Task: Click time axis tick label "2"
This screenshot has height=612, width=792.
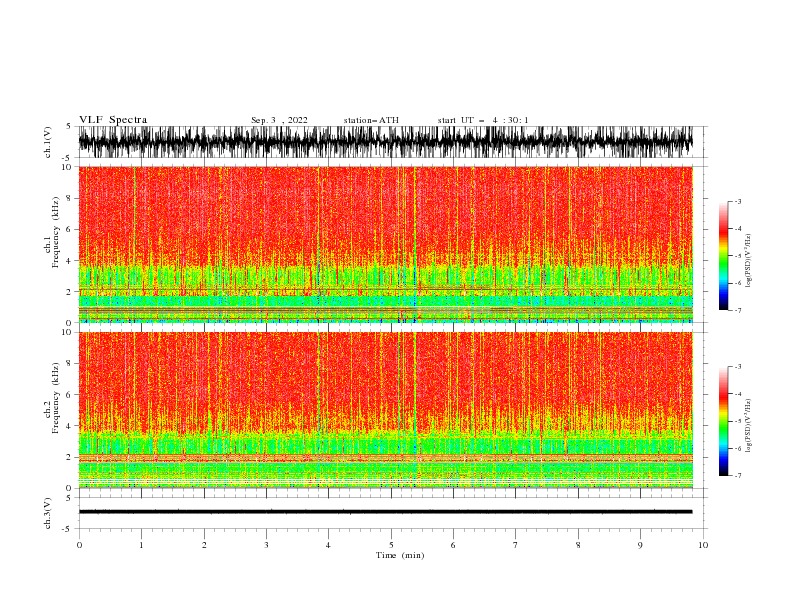Action: point(204,545)
